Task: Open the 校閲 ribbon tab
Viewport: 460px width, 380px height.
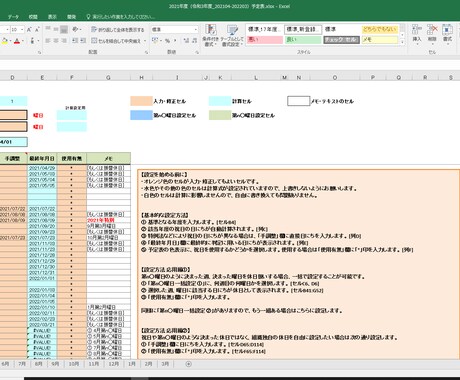Action: click(x=33, y=17)
